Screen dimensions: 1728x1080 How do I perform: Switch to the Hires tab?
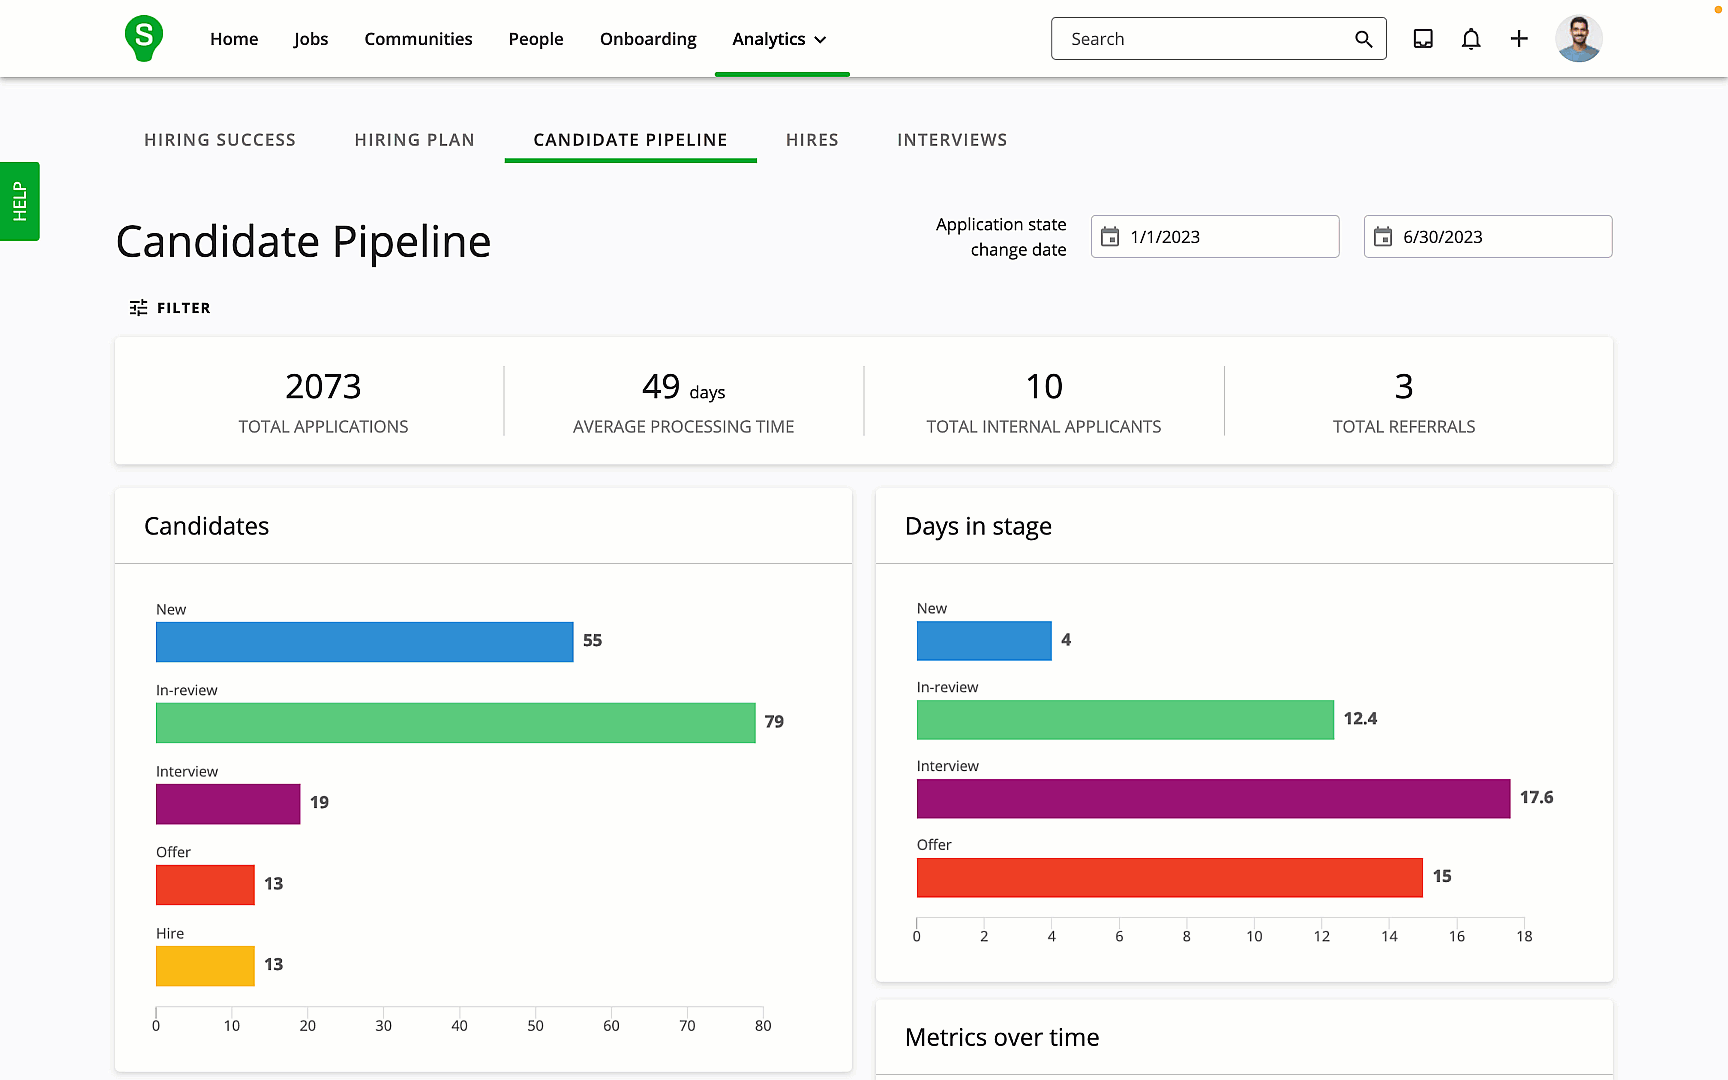click(811, 140)
